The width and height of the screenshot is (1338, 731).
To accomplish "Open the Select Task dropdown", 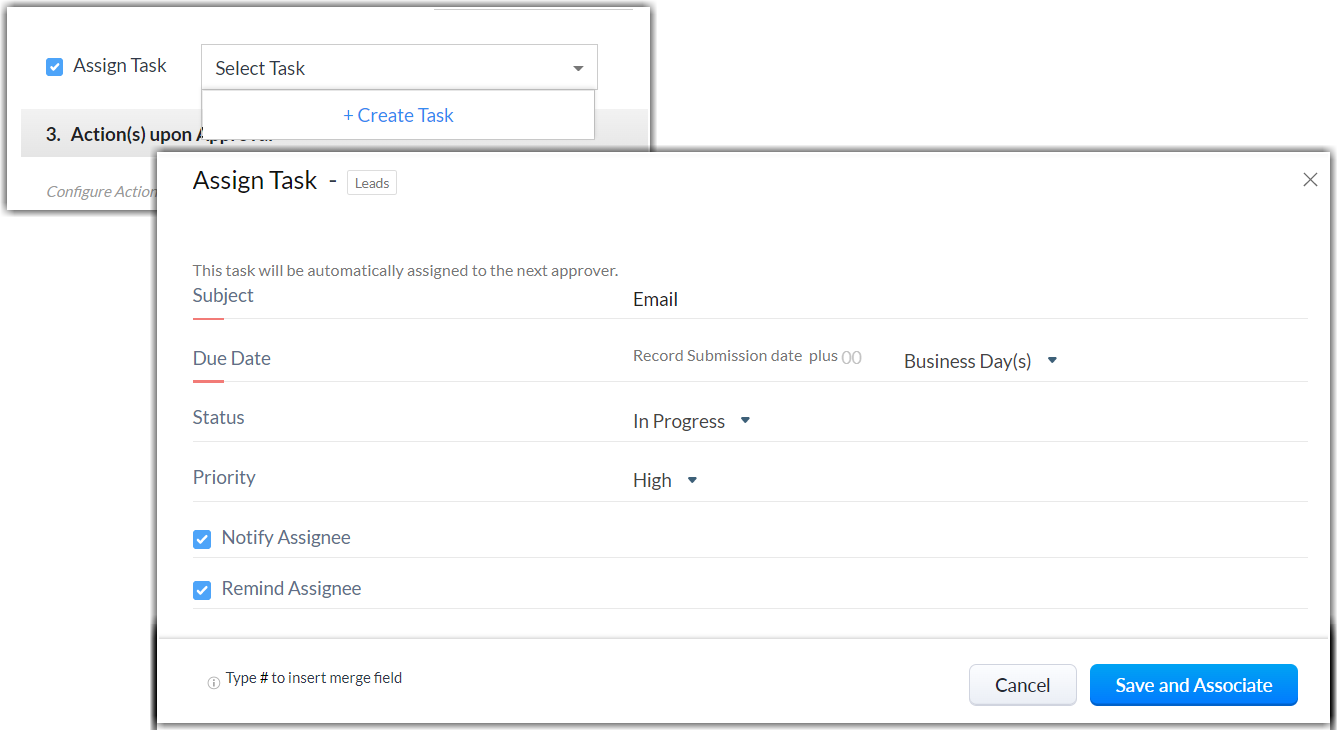I will [398, 68].
